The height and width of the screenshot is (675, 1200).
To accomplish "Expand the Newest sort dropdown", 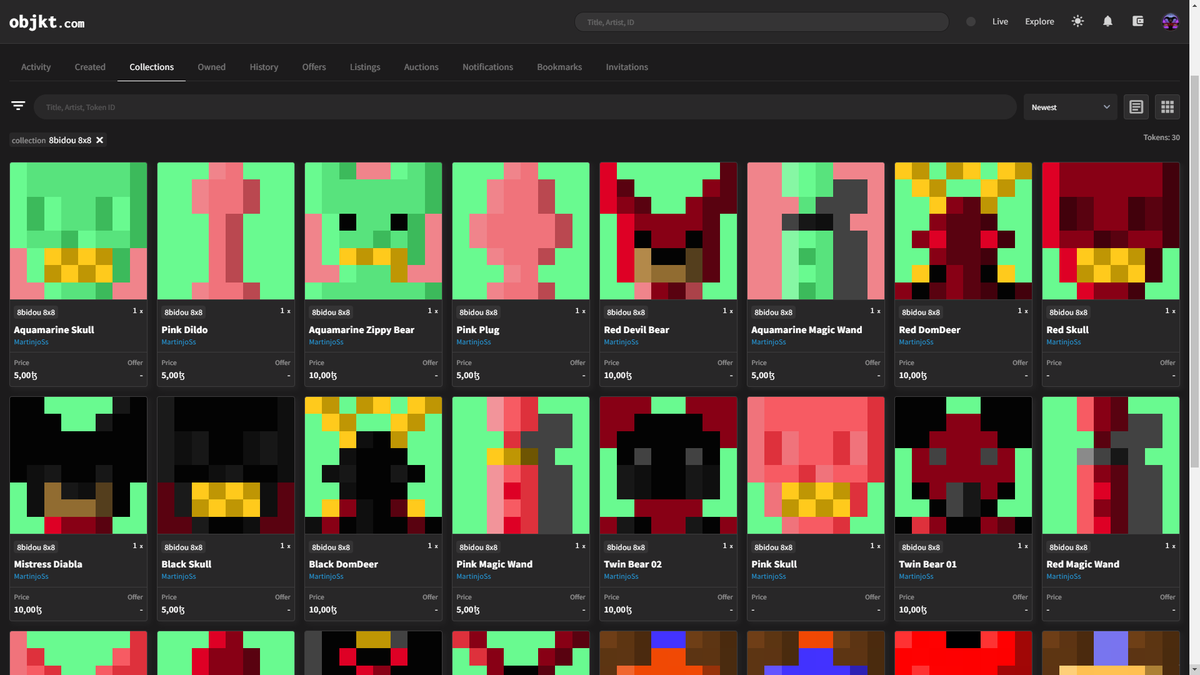I will point(1071,107).
